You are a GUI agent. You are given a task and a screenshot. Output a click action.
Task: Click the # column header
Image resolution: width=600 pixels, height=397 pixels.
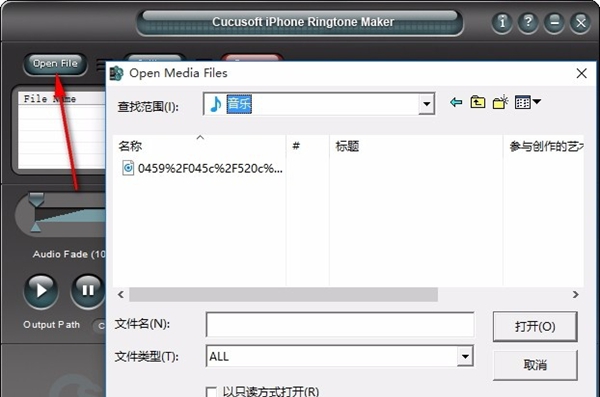click(x=308, y=146)
